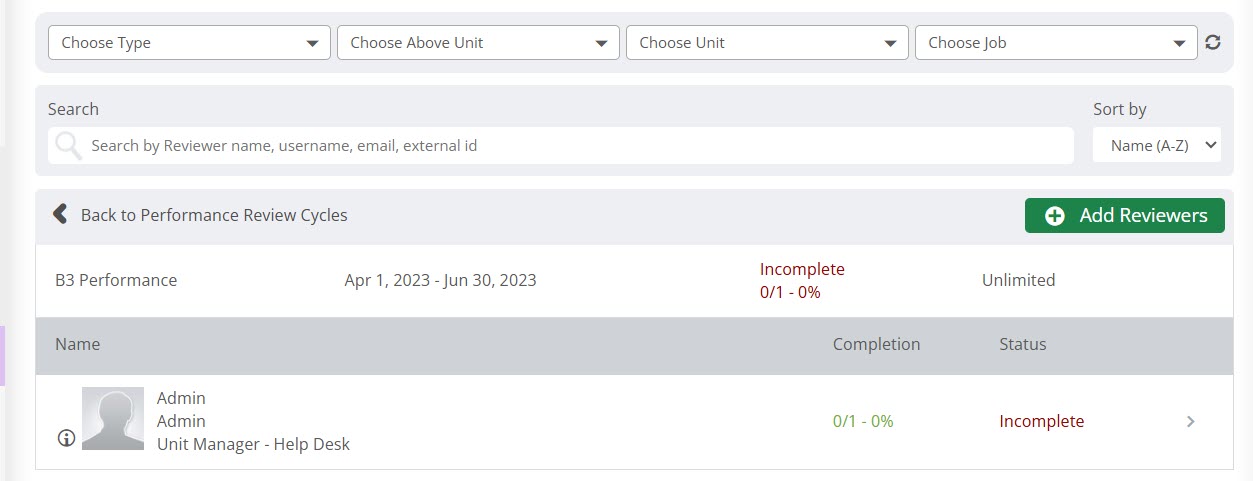Click the info icon beside Admin
This screenshot has height=481, width=1253.
[x=66, y=438]
